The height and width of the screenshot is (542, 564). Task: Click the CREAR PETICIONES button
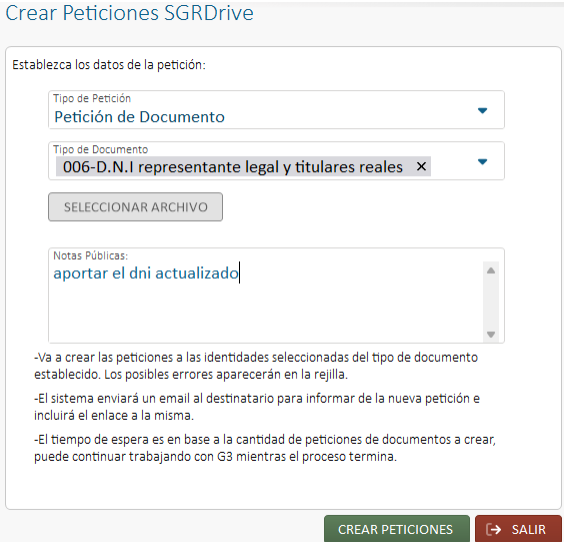(x=397, y=529)
